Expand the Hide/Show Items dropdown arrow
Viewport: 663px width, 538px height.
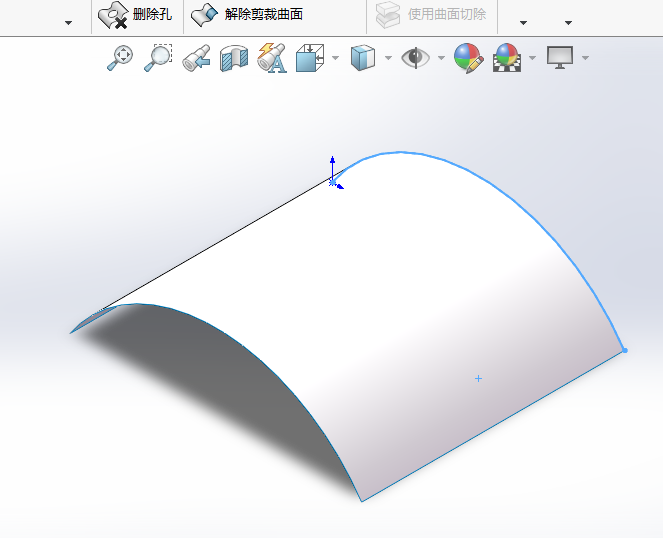point(441,58)
